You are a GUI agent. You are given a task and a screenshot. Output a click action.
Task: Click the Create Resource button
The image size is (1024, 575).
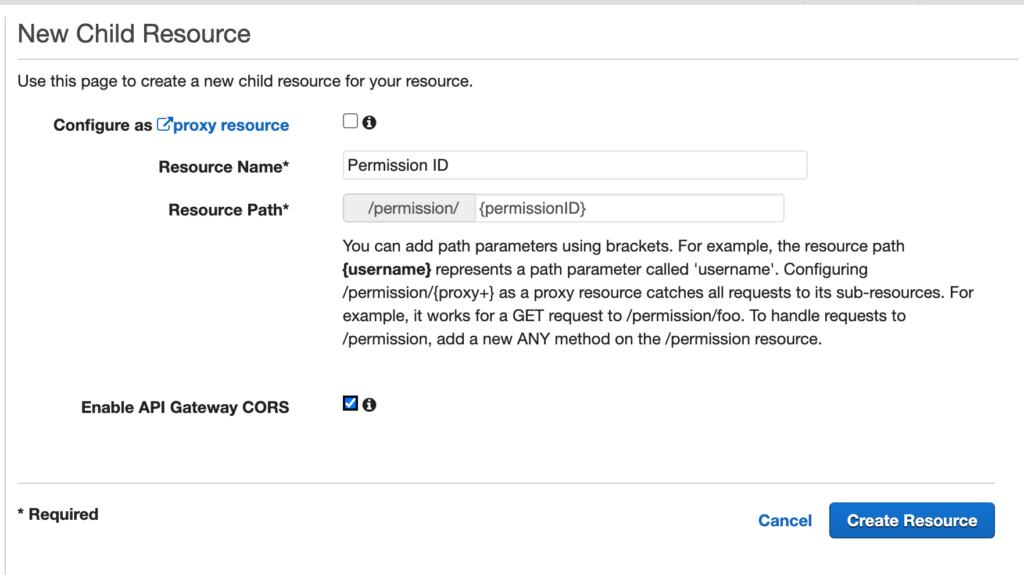coord(911,520)
